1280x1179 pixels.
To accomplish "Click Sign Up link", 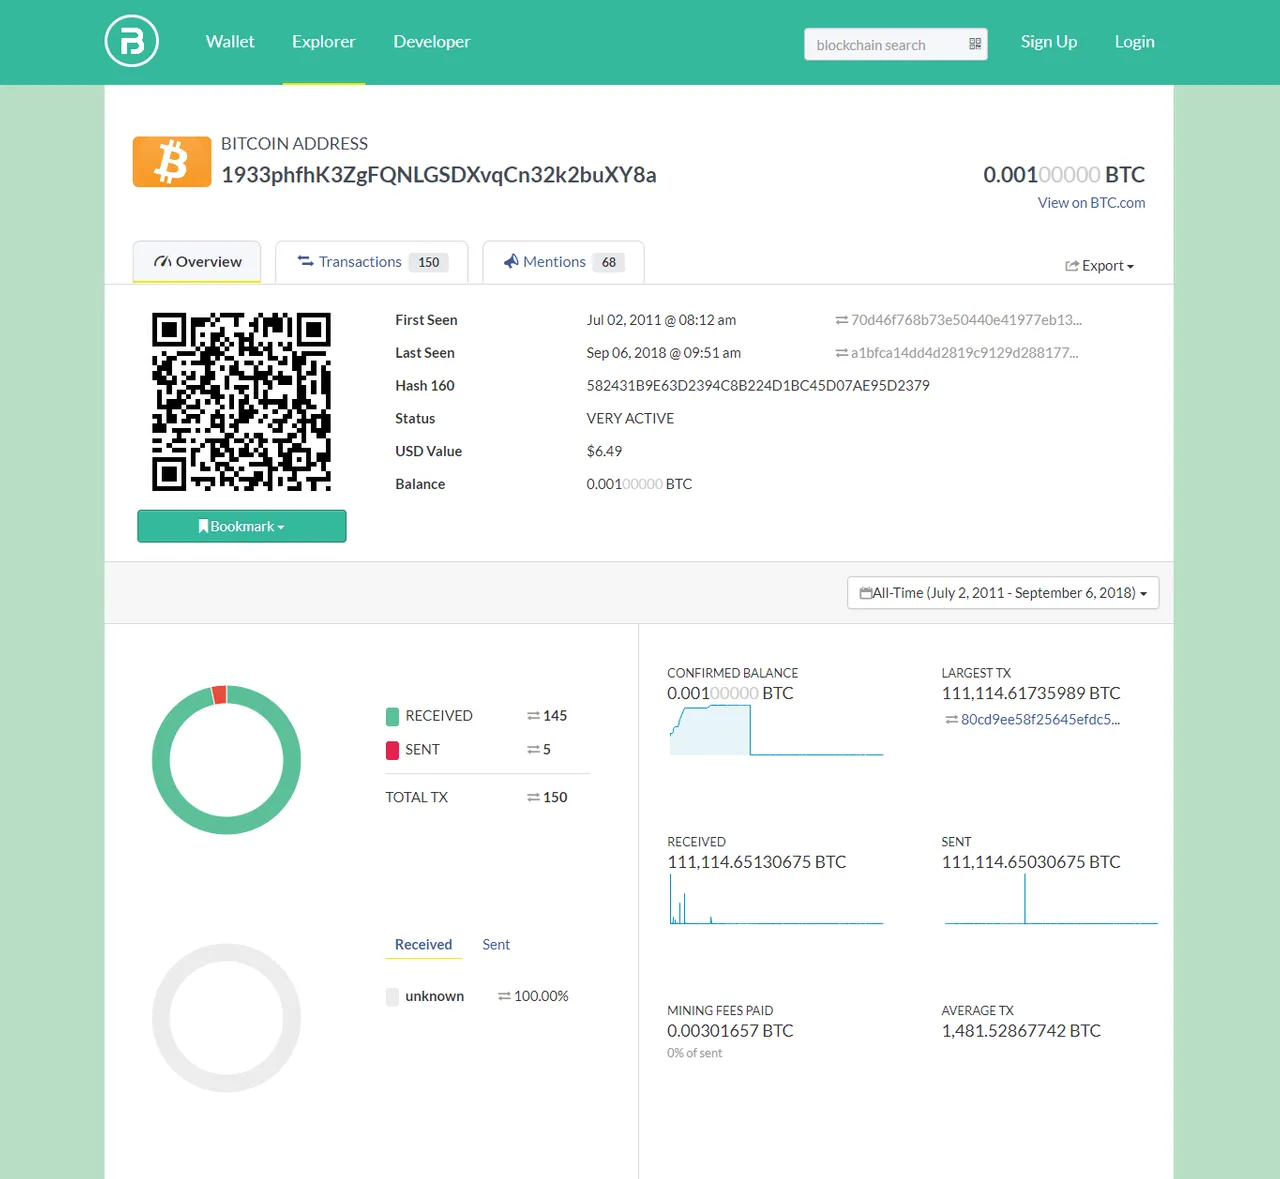I will [1049, 42].
